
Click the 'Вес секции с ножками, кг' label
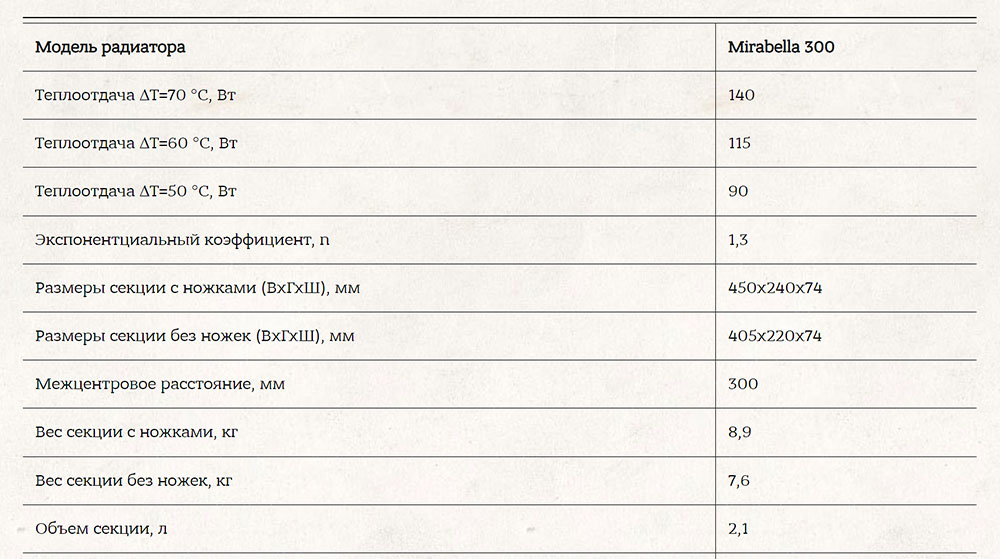[136, 433]
